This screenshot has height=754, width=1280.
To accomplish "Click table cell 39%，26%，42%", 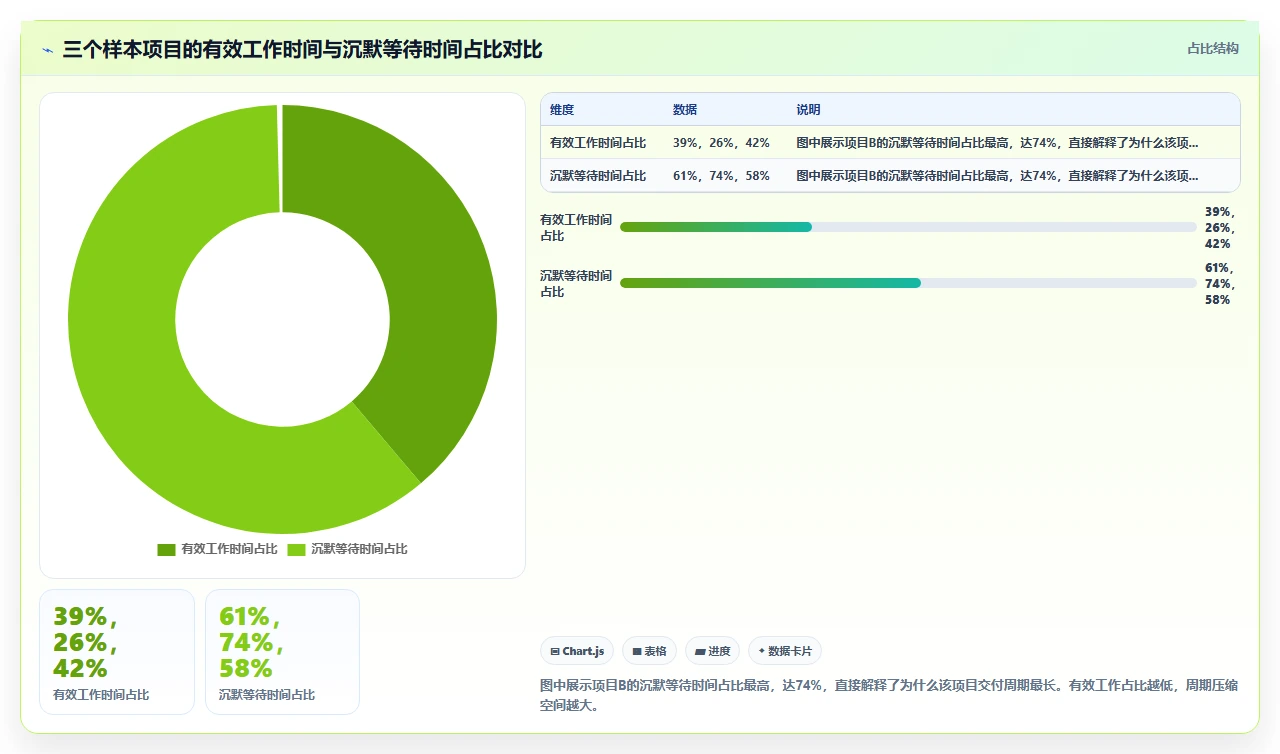I will [x=721, y=143].
